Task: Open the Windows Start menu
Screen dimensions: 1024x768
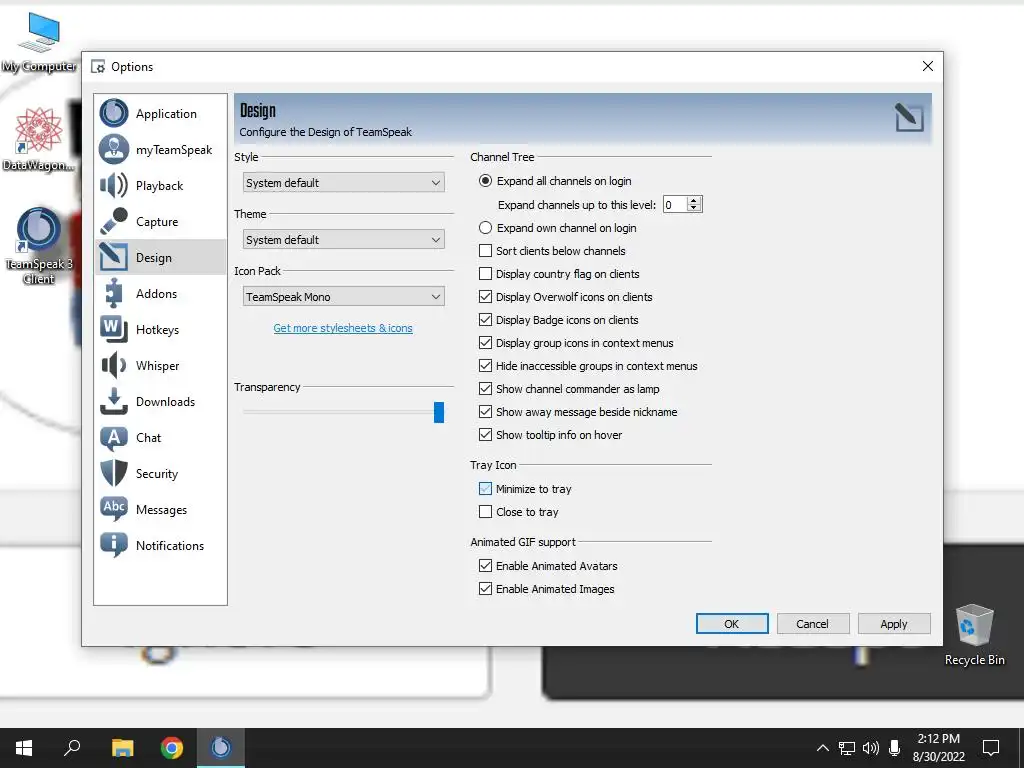Action: click(24, 748)
